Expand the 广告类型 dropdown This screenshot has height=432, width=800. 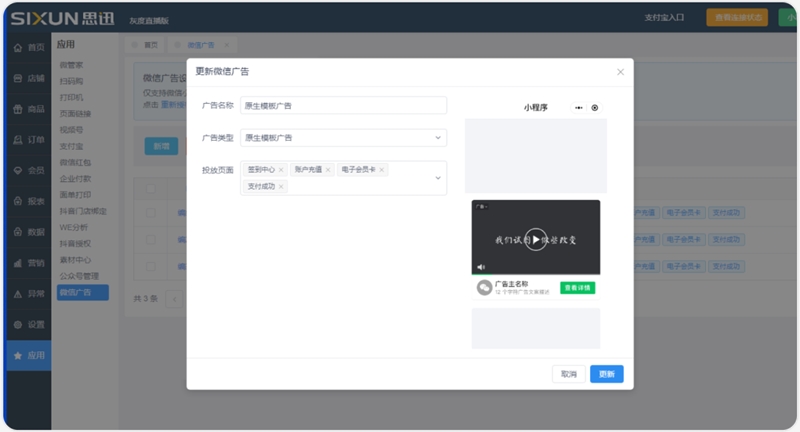pyautogui.click(x=437, y=138)
